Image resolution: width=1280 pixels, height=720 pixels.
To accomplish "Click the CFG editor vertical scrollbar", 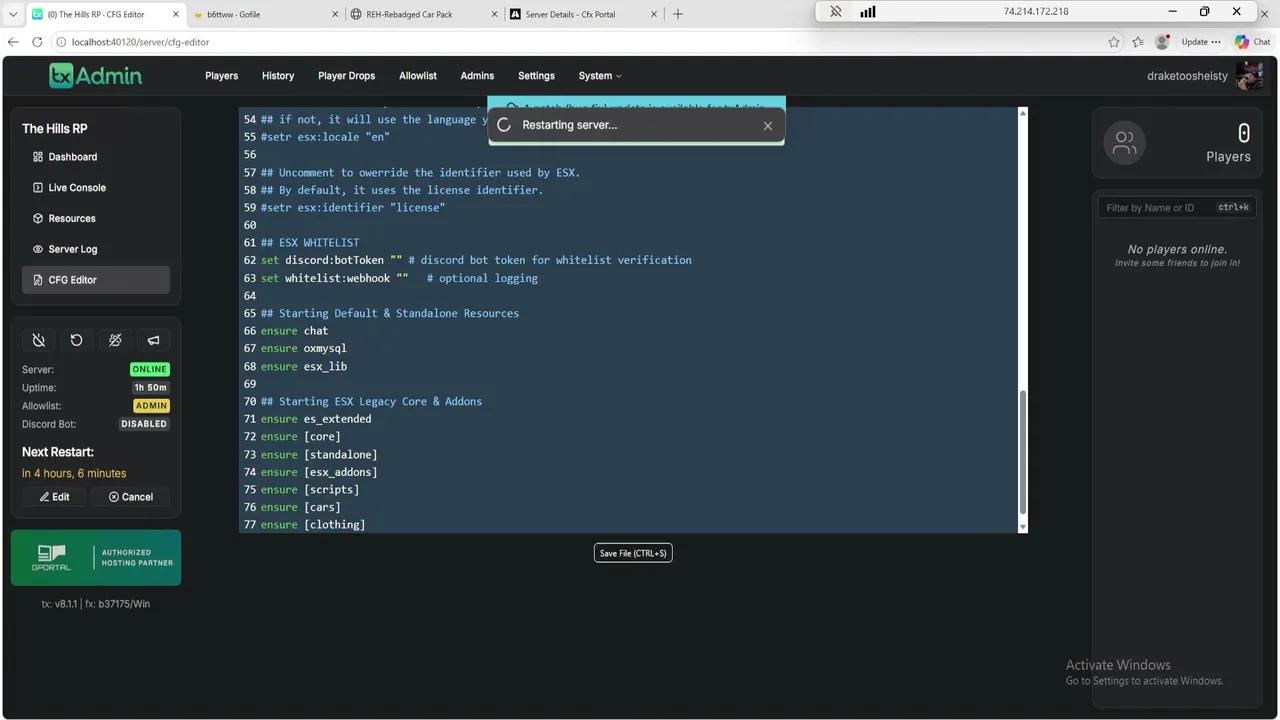I will click(1022, 452).
